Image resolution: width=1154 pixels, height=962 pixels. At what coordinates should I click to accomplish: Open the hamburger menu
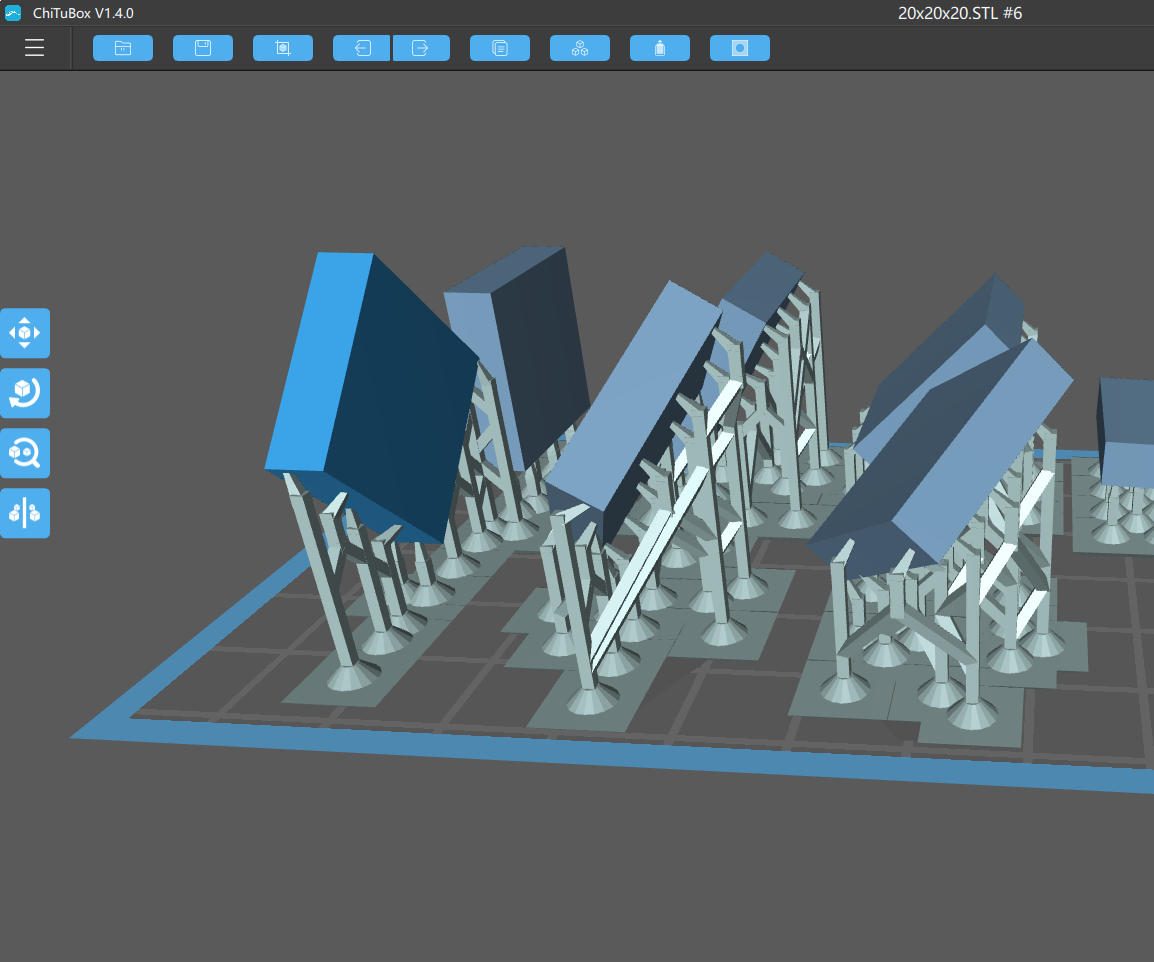[x=34, y=47]
